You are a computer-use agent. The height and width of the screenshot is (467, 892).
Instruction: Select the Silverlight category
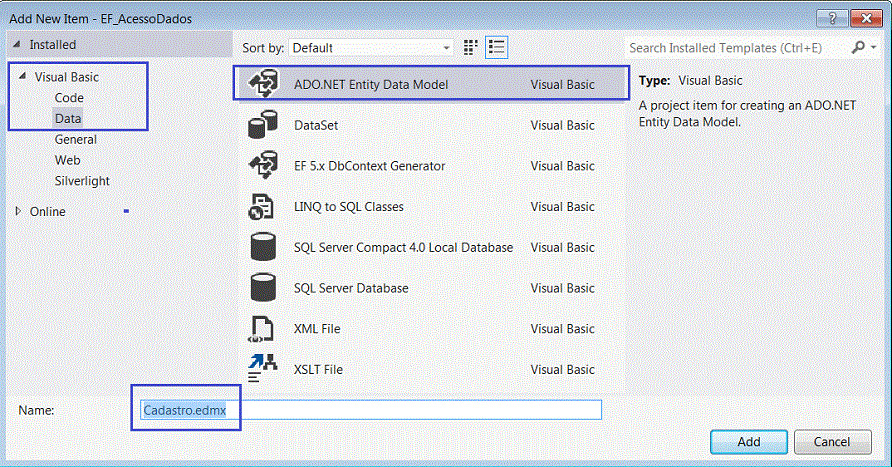(82, 181)
